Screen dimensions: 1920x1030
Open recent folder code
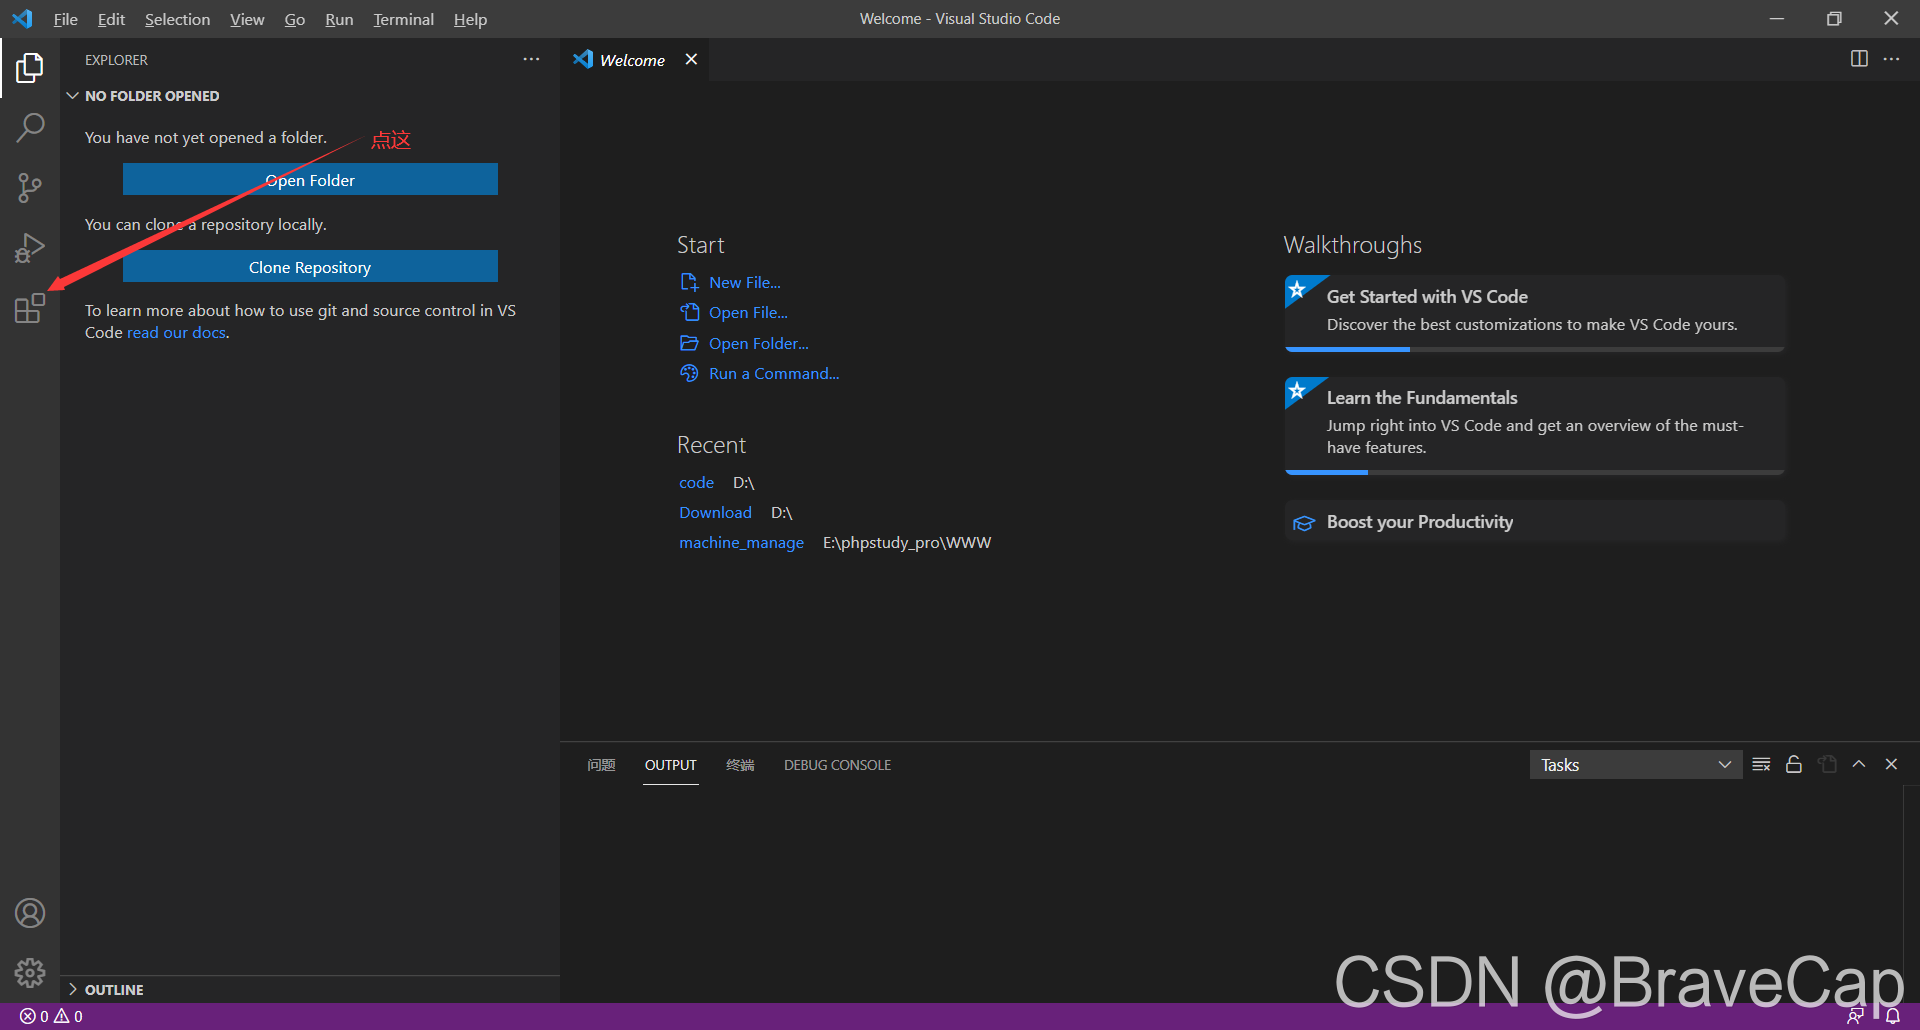click(696, 483)
